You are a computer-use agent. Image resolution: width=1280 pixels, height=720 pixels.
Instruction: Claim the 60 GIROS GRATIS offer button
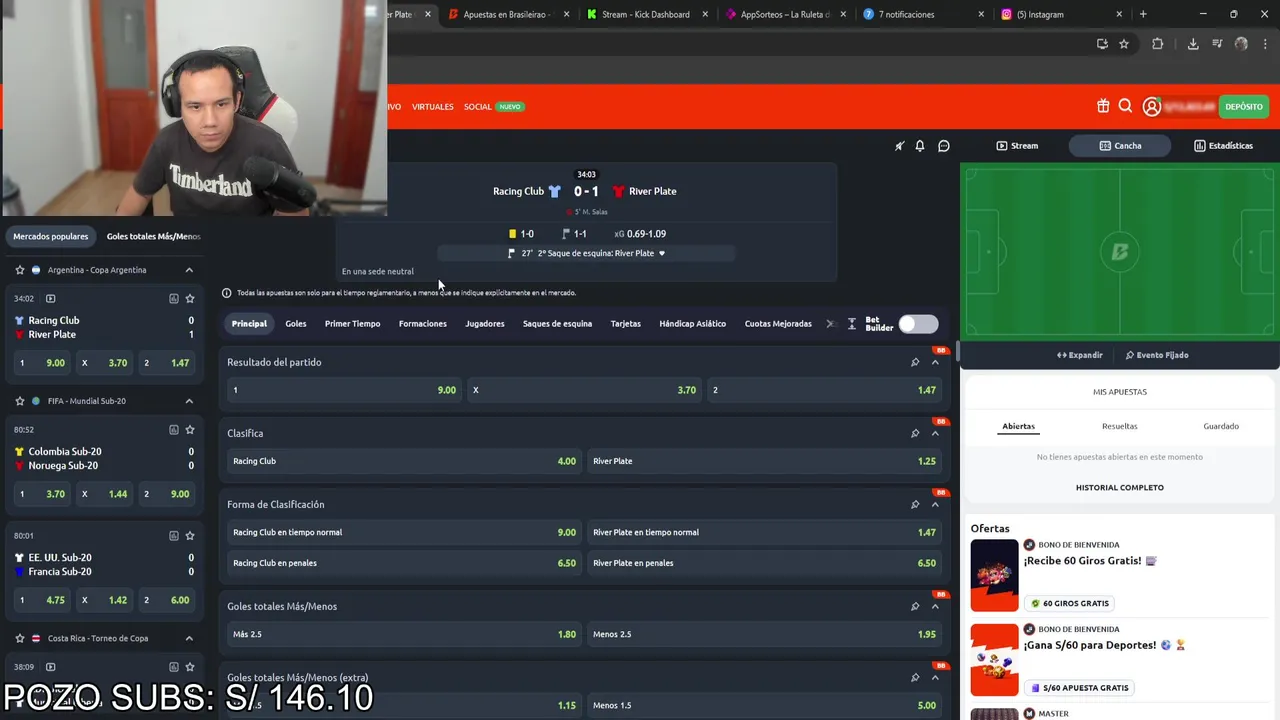click(x=1070, y=603)
